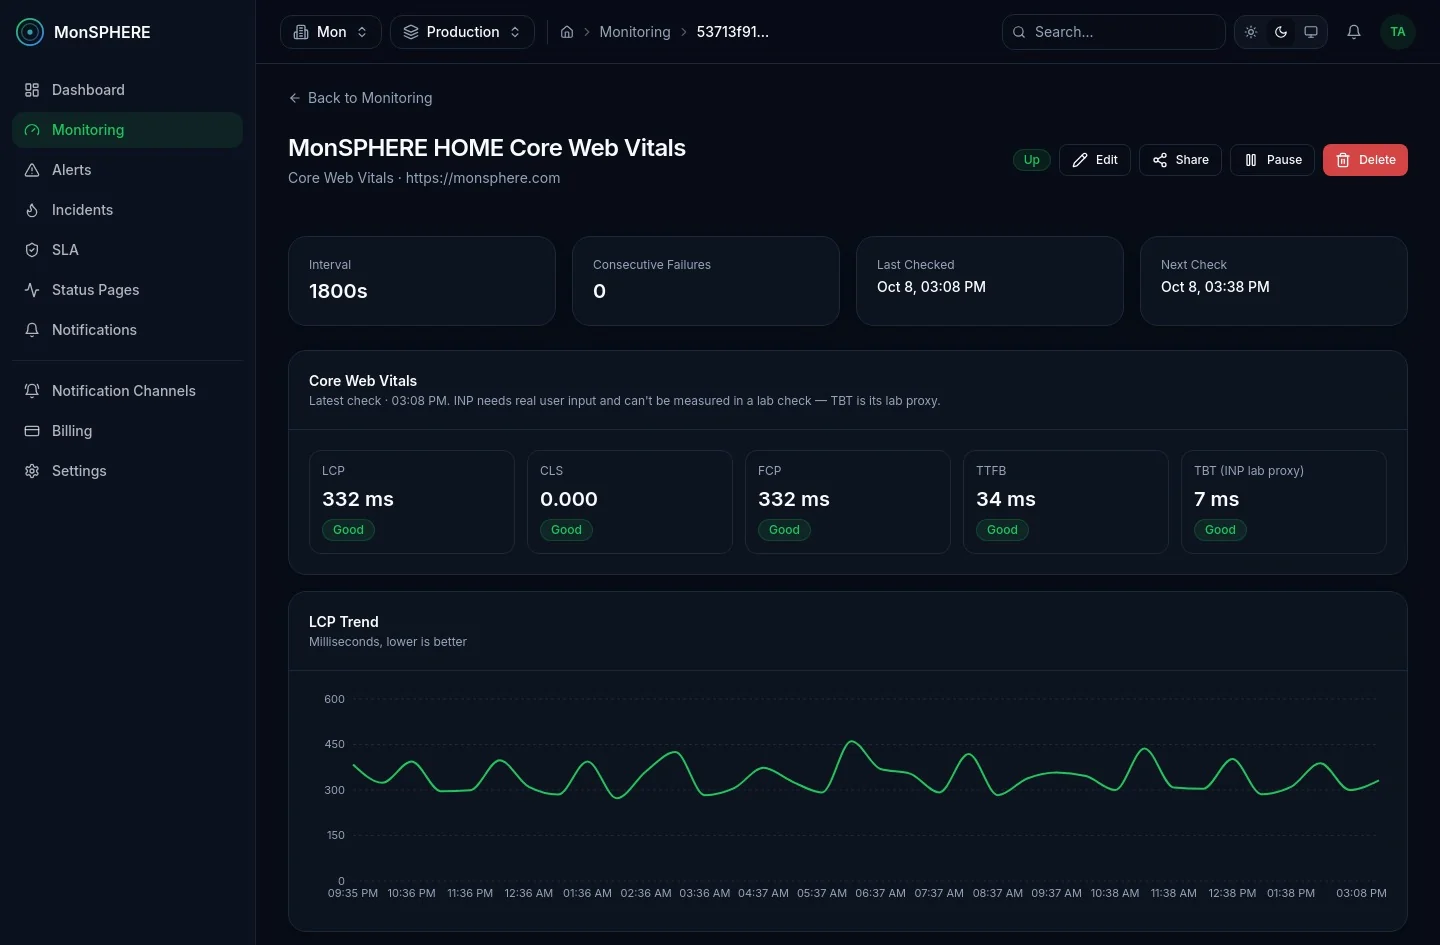Screen dimensions: 1440x945
Task: Click the 53713f91... breadcrumb
Action: coord(733,32)
